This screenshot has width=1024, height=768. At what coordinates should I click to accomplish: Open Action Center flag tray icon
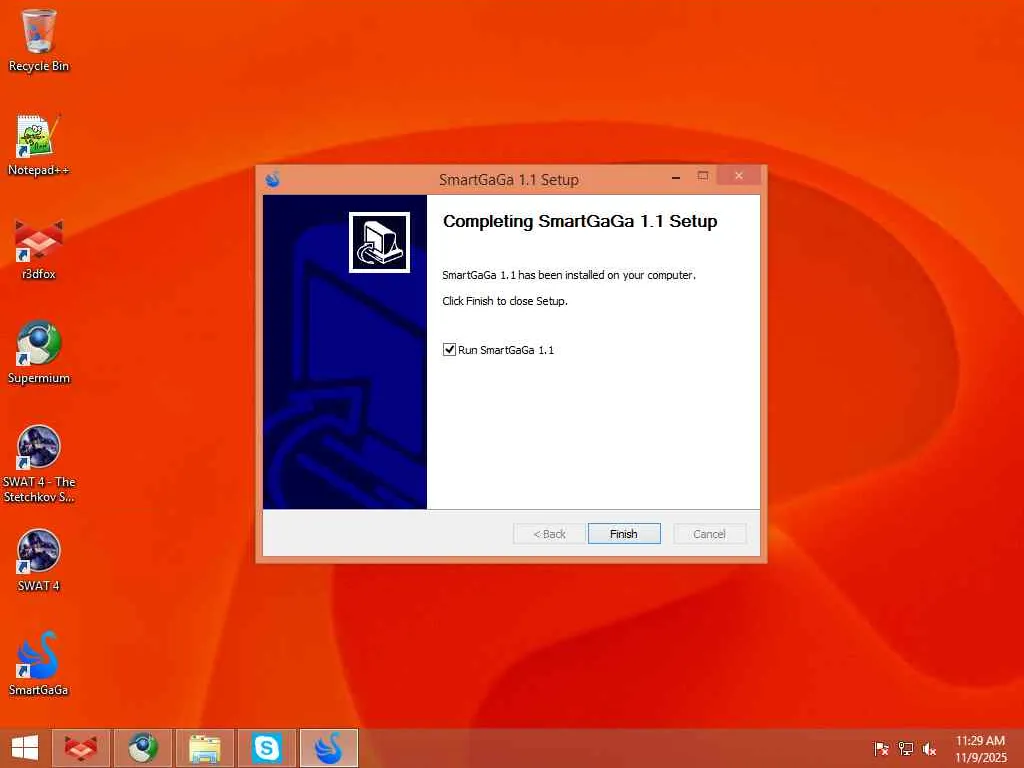click(881, 748)
